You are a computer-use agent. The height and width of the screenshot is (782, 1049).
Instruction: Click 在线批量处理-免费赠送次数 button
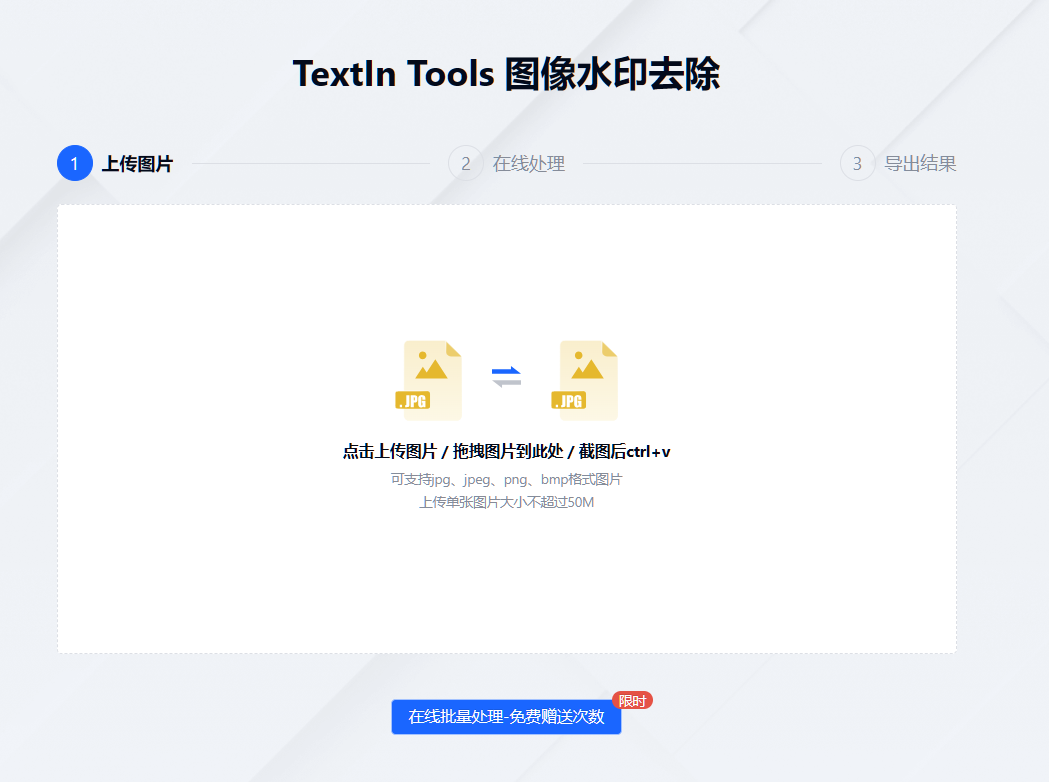click(506, 717)
